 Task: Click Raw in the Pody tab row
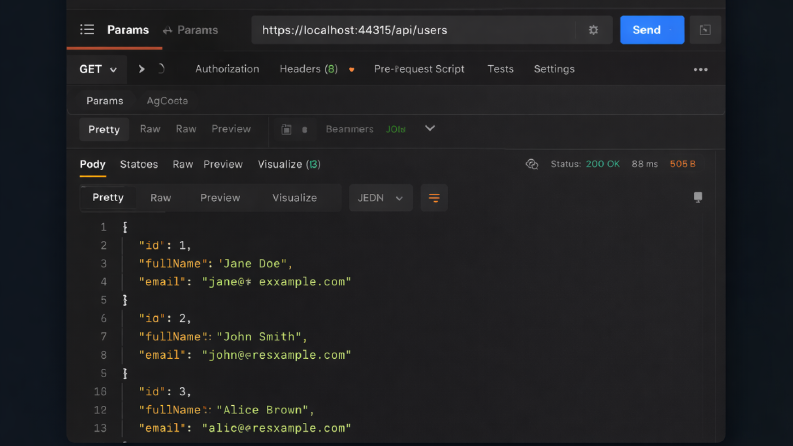(x=183, y=164)
